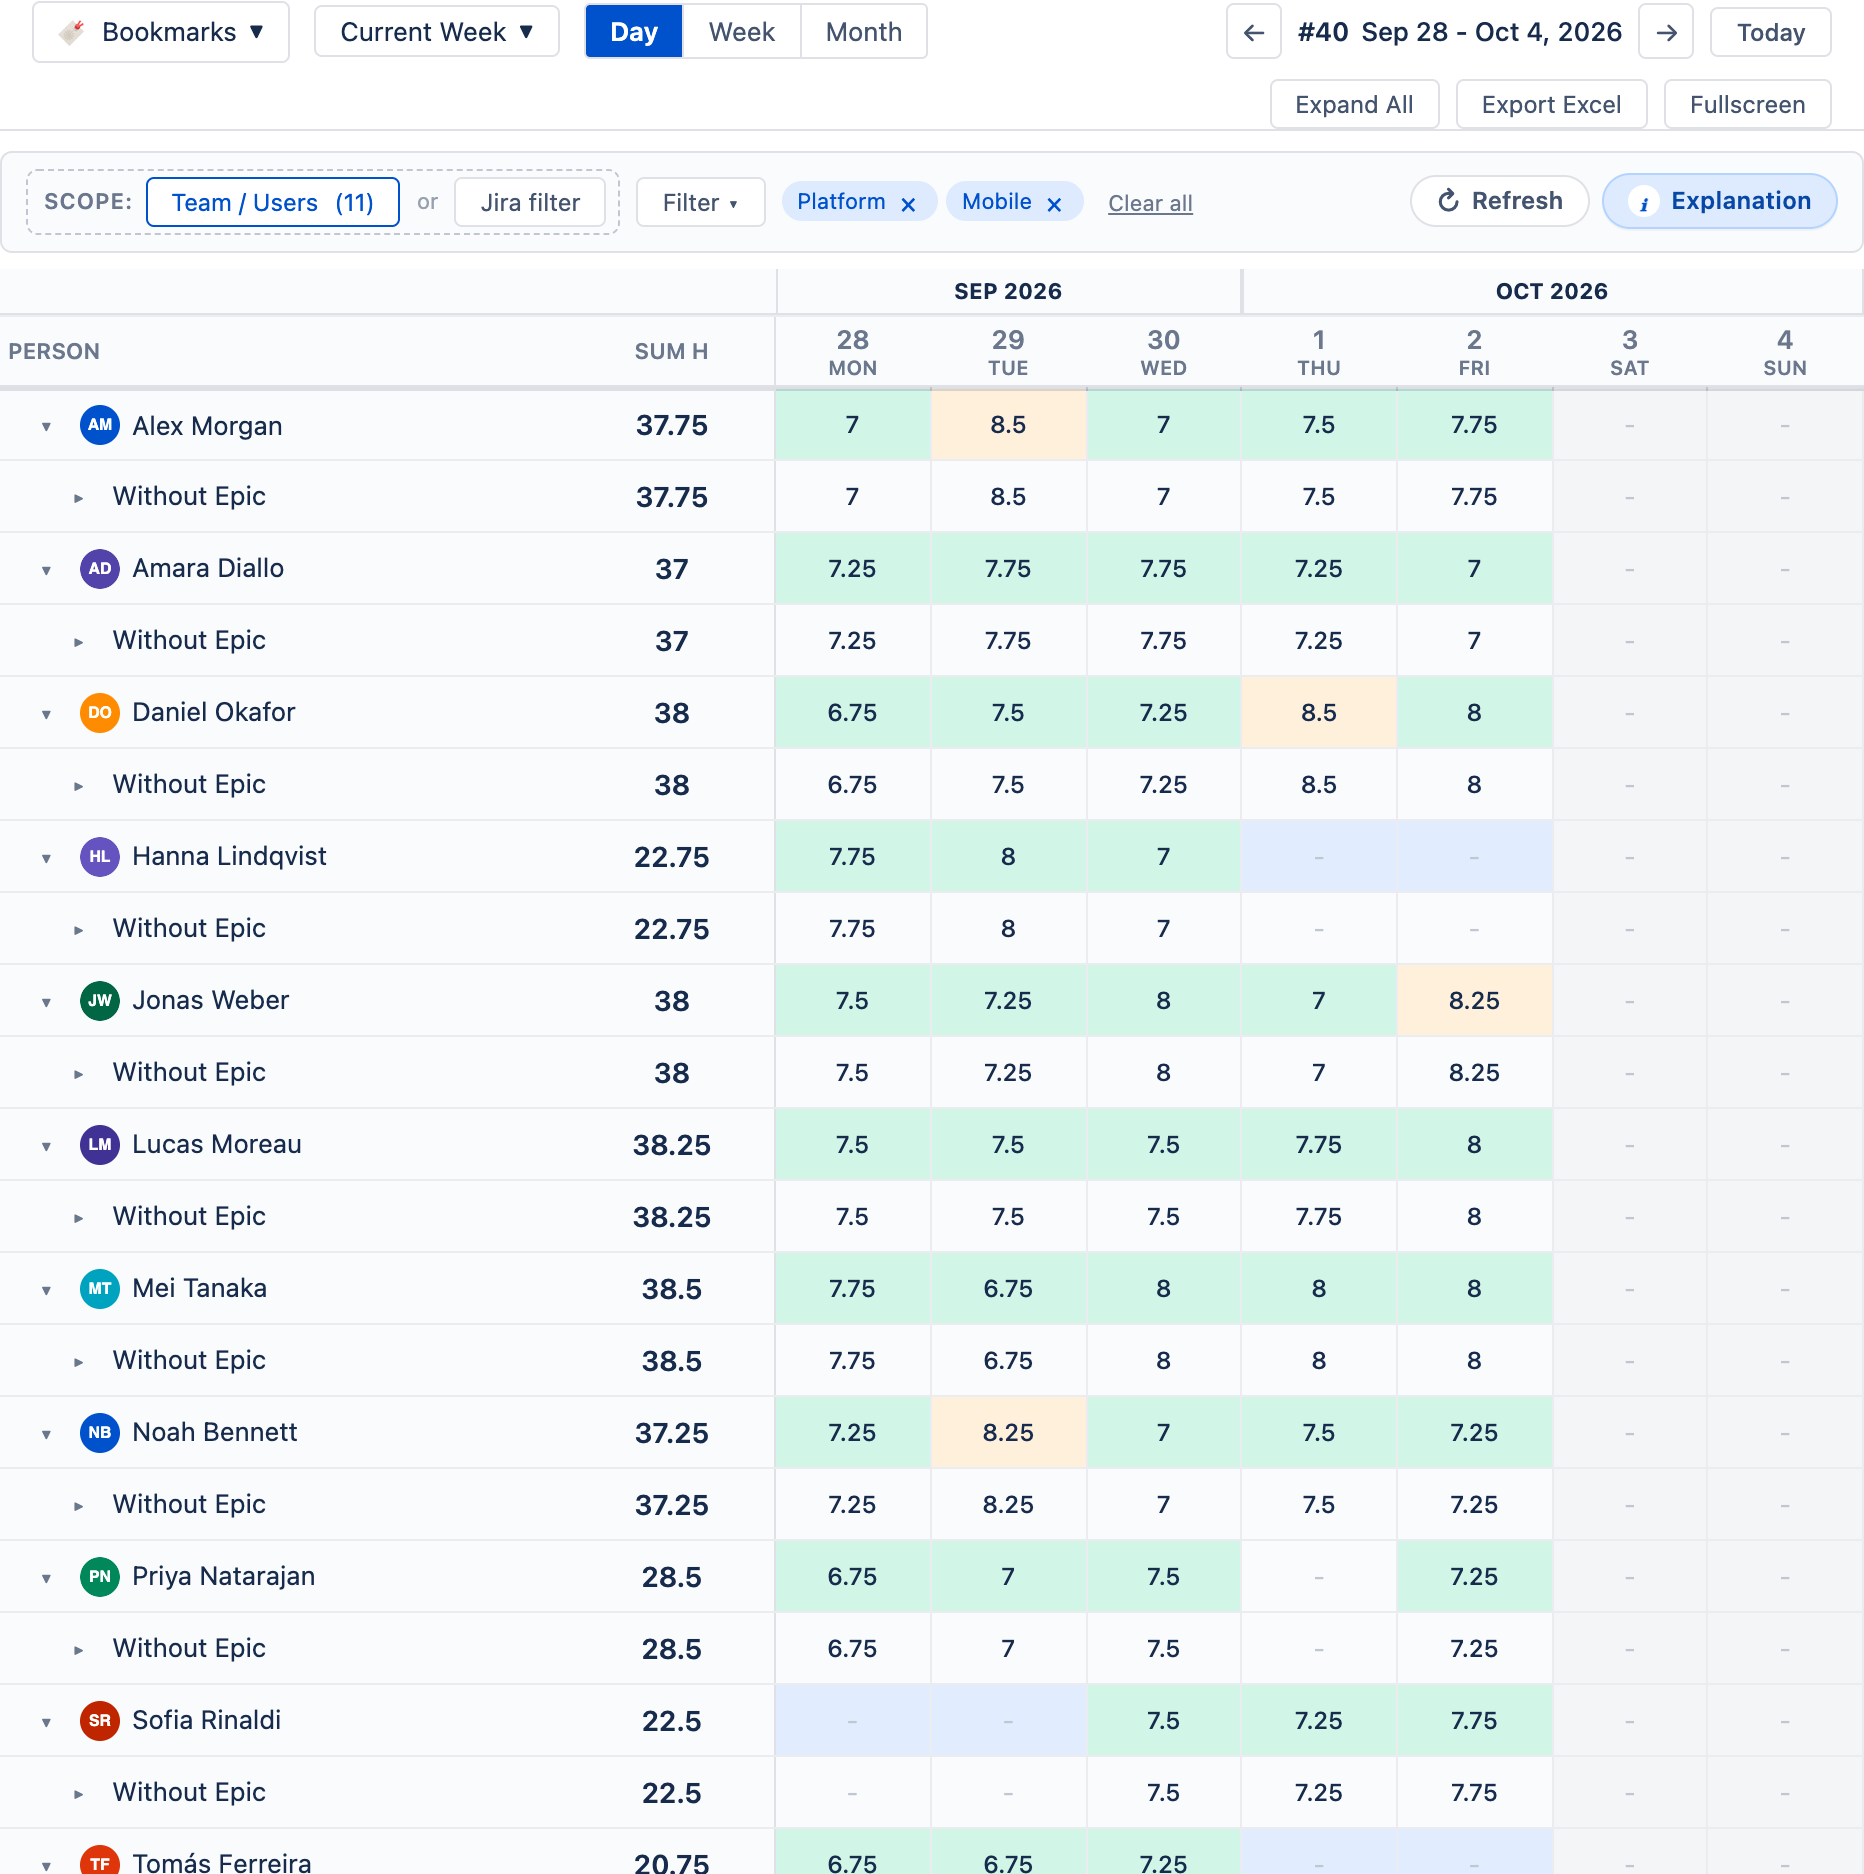
Task: Select Jira filter scope
Action: coord(530,203)
